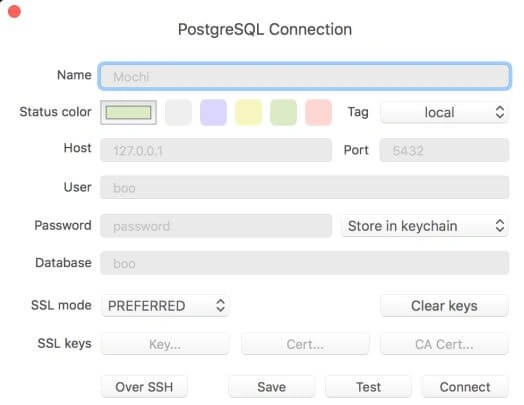Click the Connect button
This screenshot has width=524, height=405.
pos(465,387)
